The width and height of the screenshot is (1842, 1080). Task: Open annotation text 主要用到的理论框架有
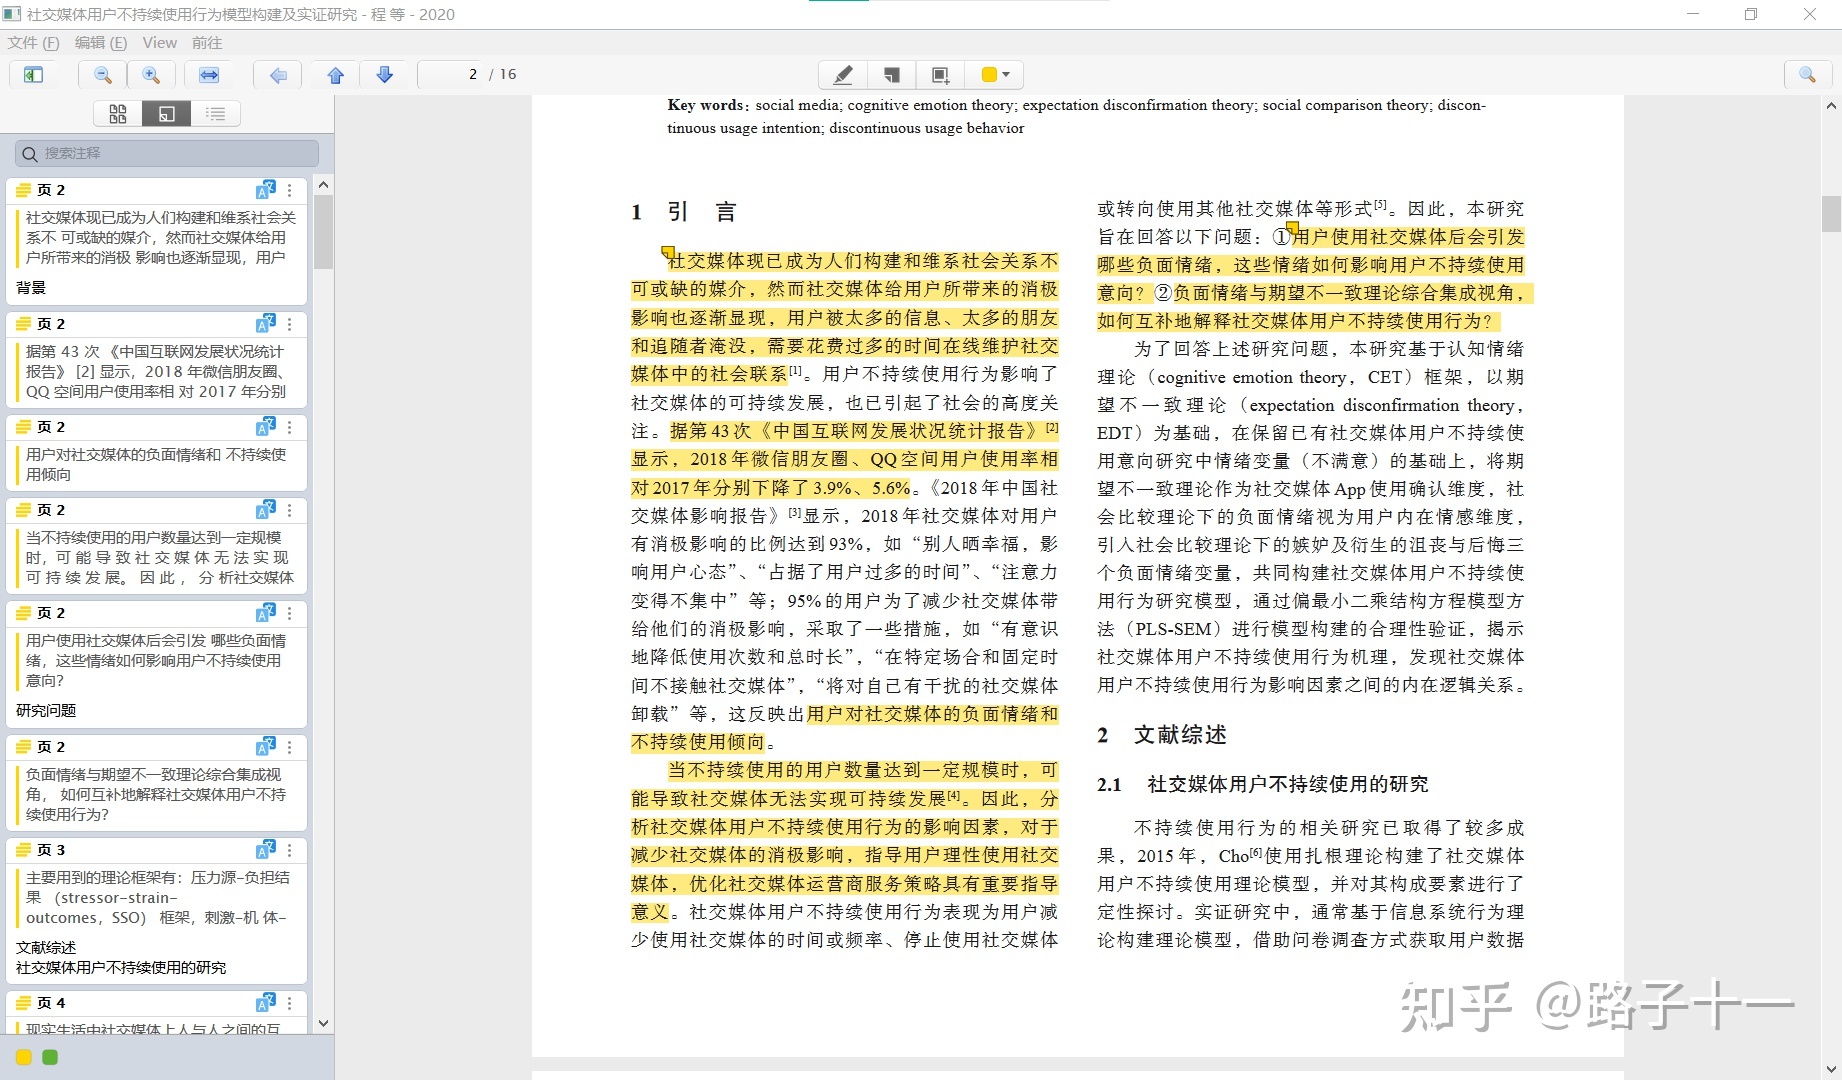coord(158,898)
